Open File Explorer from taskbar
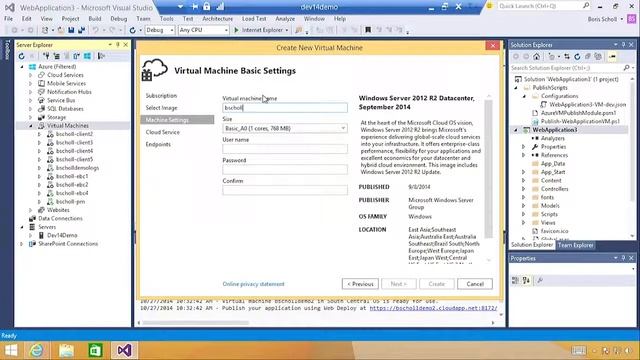The height and width of the screenshot is (360, 640). tap(66, 350)
